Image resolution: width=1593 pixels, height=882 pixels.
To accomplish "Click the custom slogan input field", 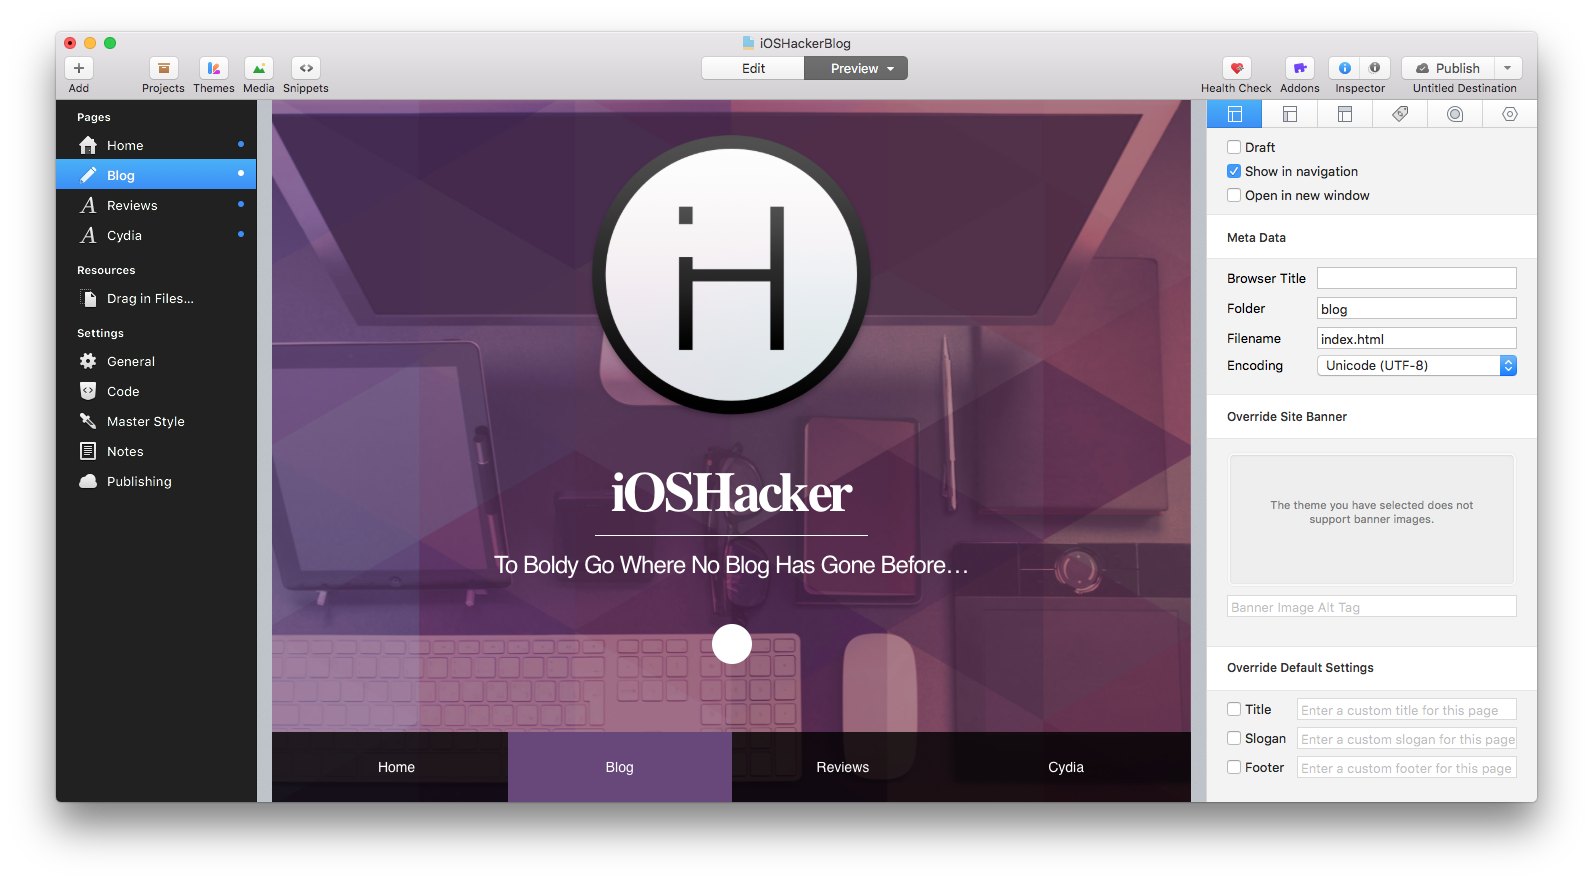I will pyautogui.click(x=1407, y=738).
